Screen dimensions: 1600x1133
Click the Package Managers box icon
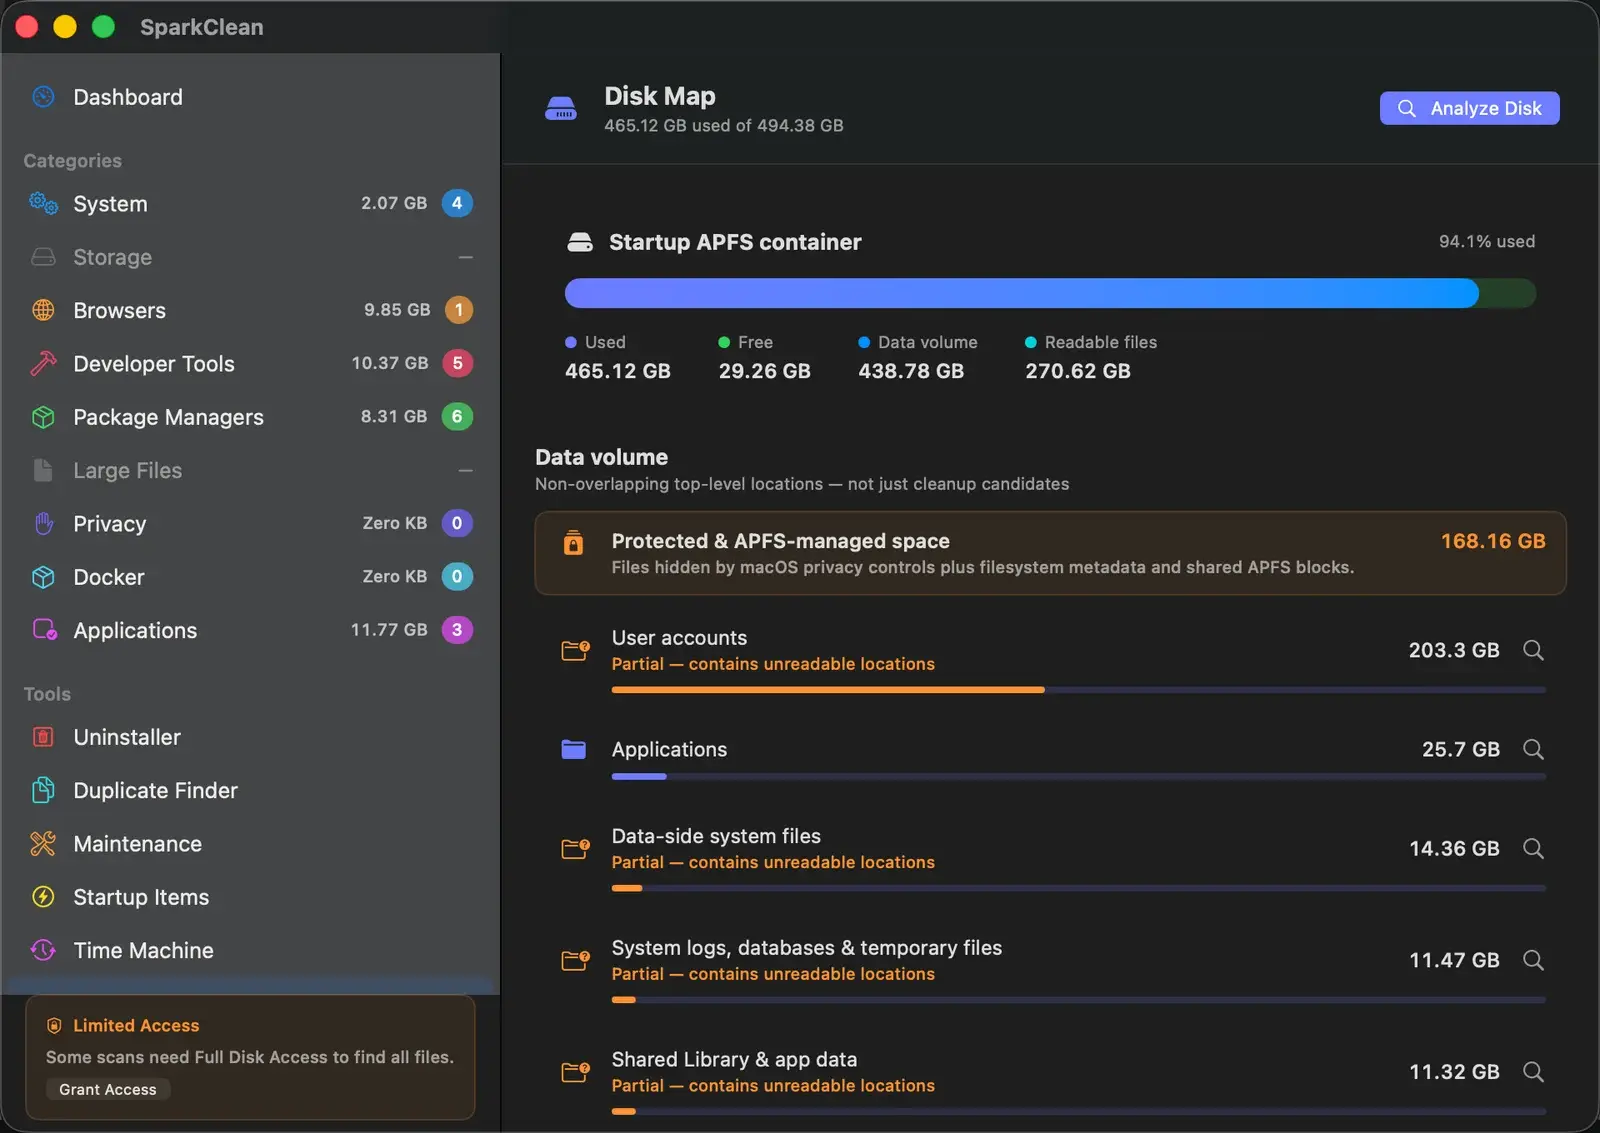(43, 417)
